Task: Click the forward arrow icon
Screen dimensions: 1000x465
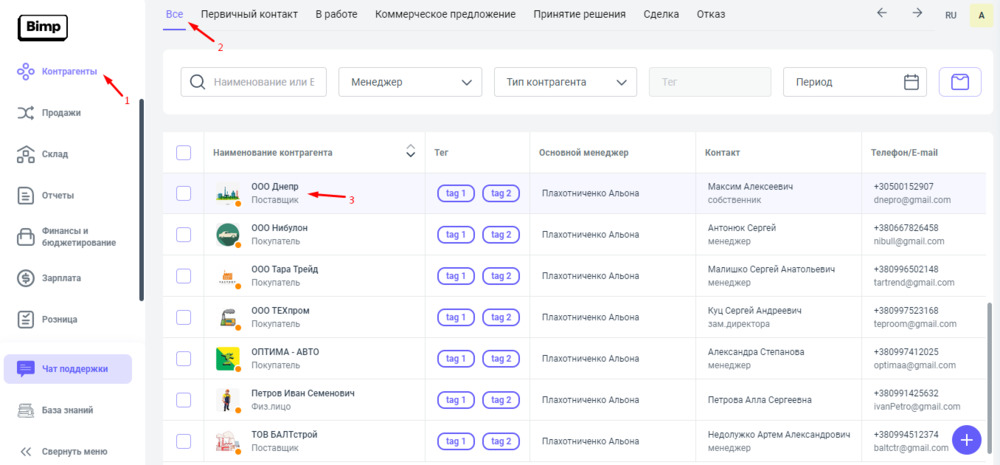Action: [x=917, y=13]
